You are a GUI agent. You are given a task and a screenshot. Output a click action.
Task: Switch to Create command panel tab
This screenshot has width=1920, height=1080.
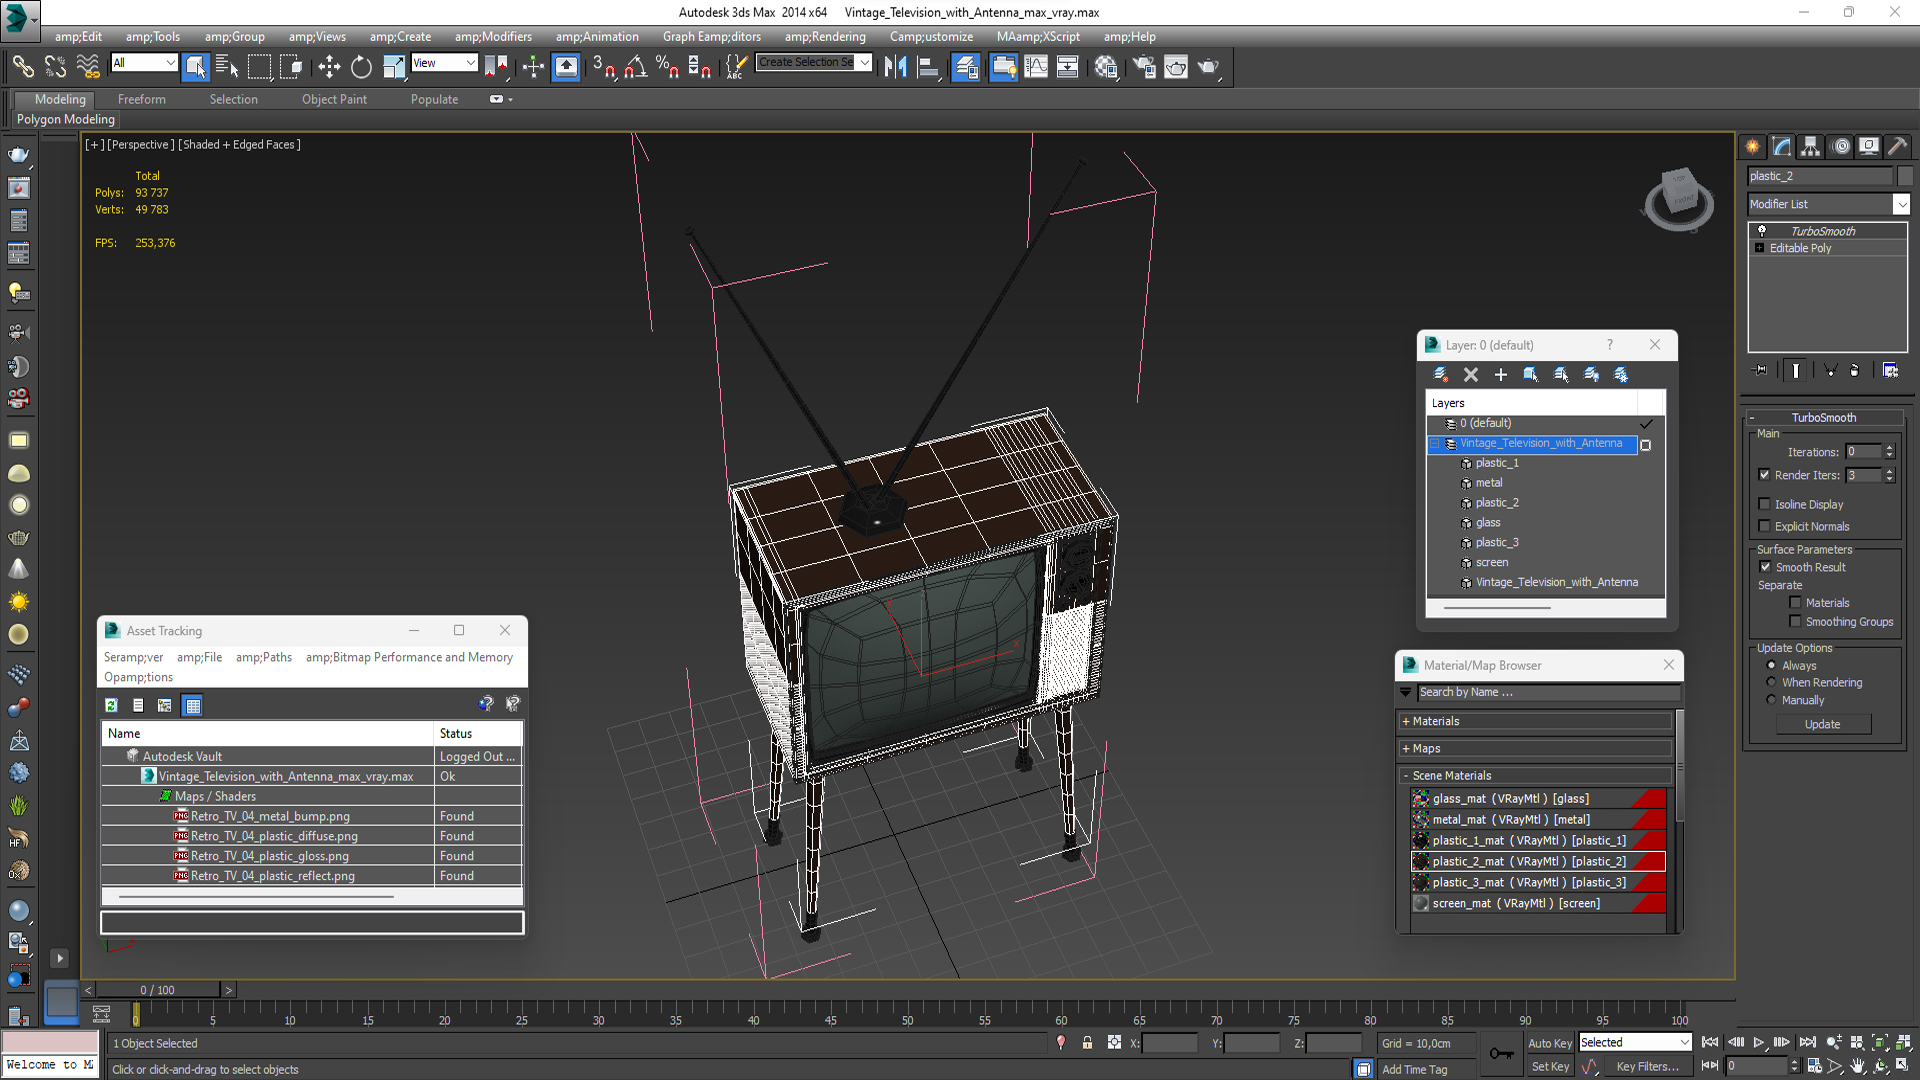pyautogui.click(x=1753, y=146)
